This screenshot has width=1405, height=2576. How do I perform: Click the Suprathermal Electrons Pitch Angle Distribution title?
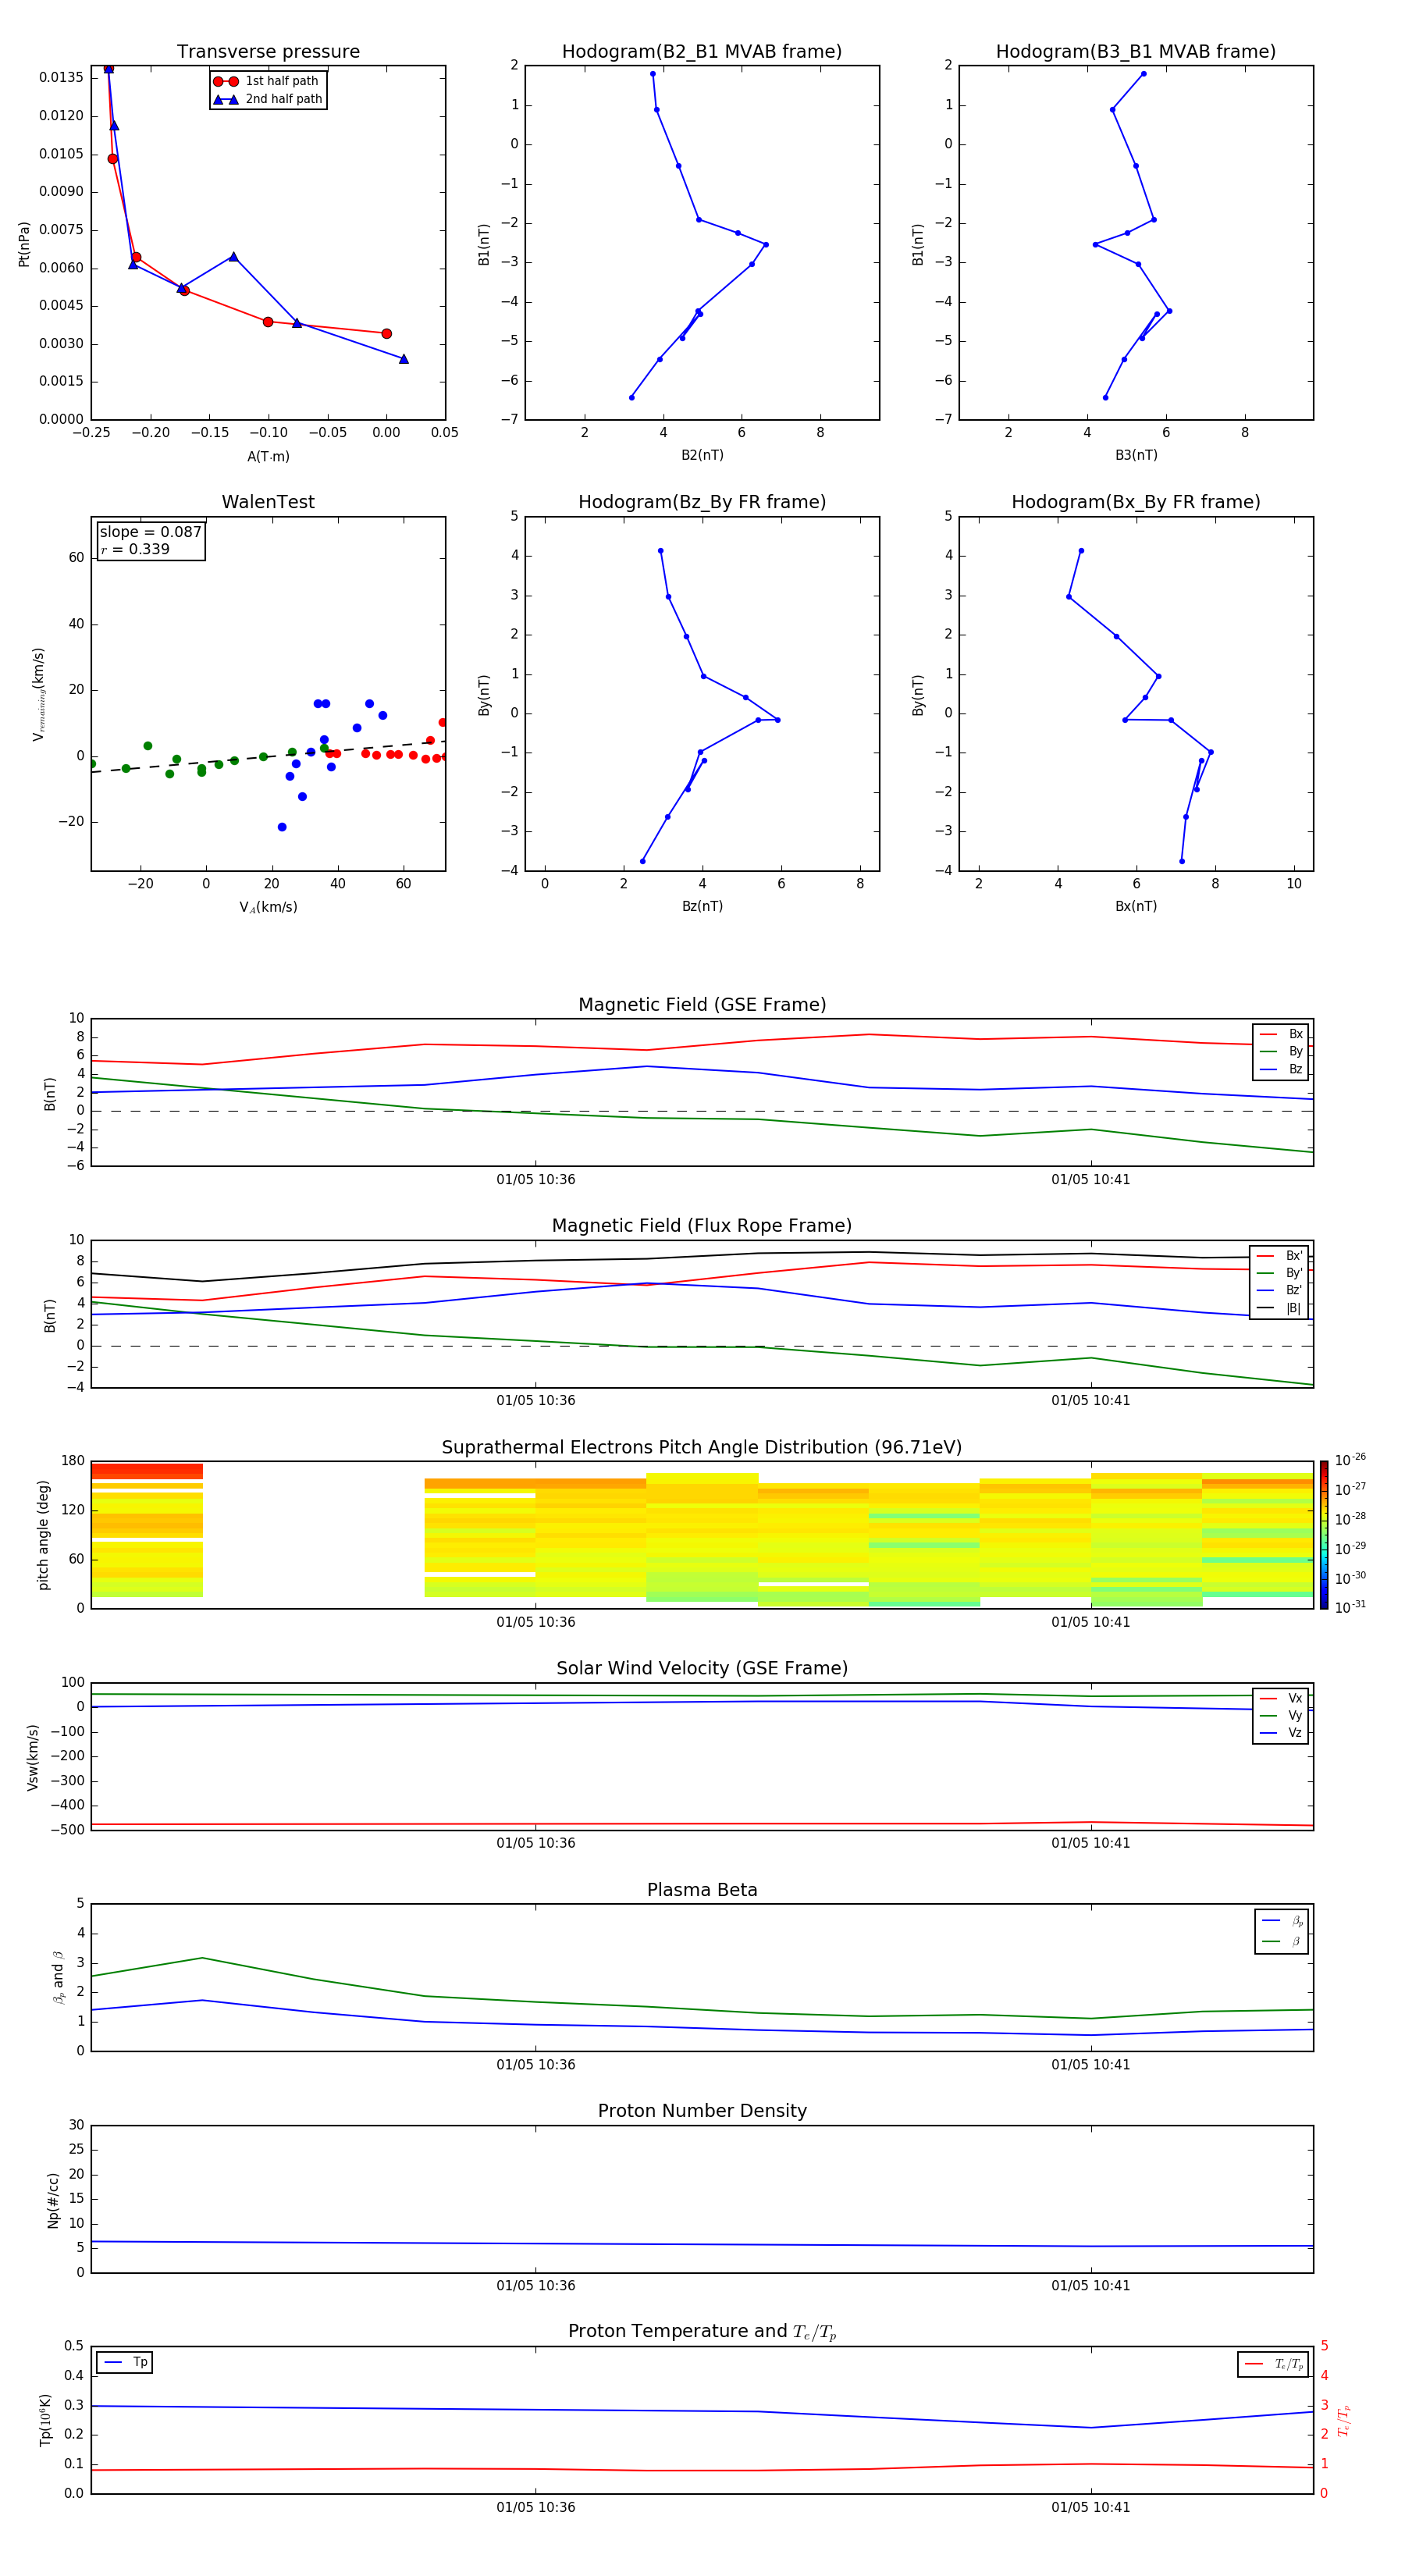pyautogui.click(x=702, y=1448)
